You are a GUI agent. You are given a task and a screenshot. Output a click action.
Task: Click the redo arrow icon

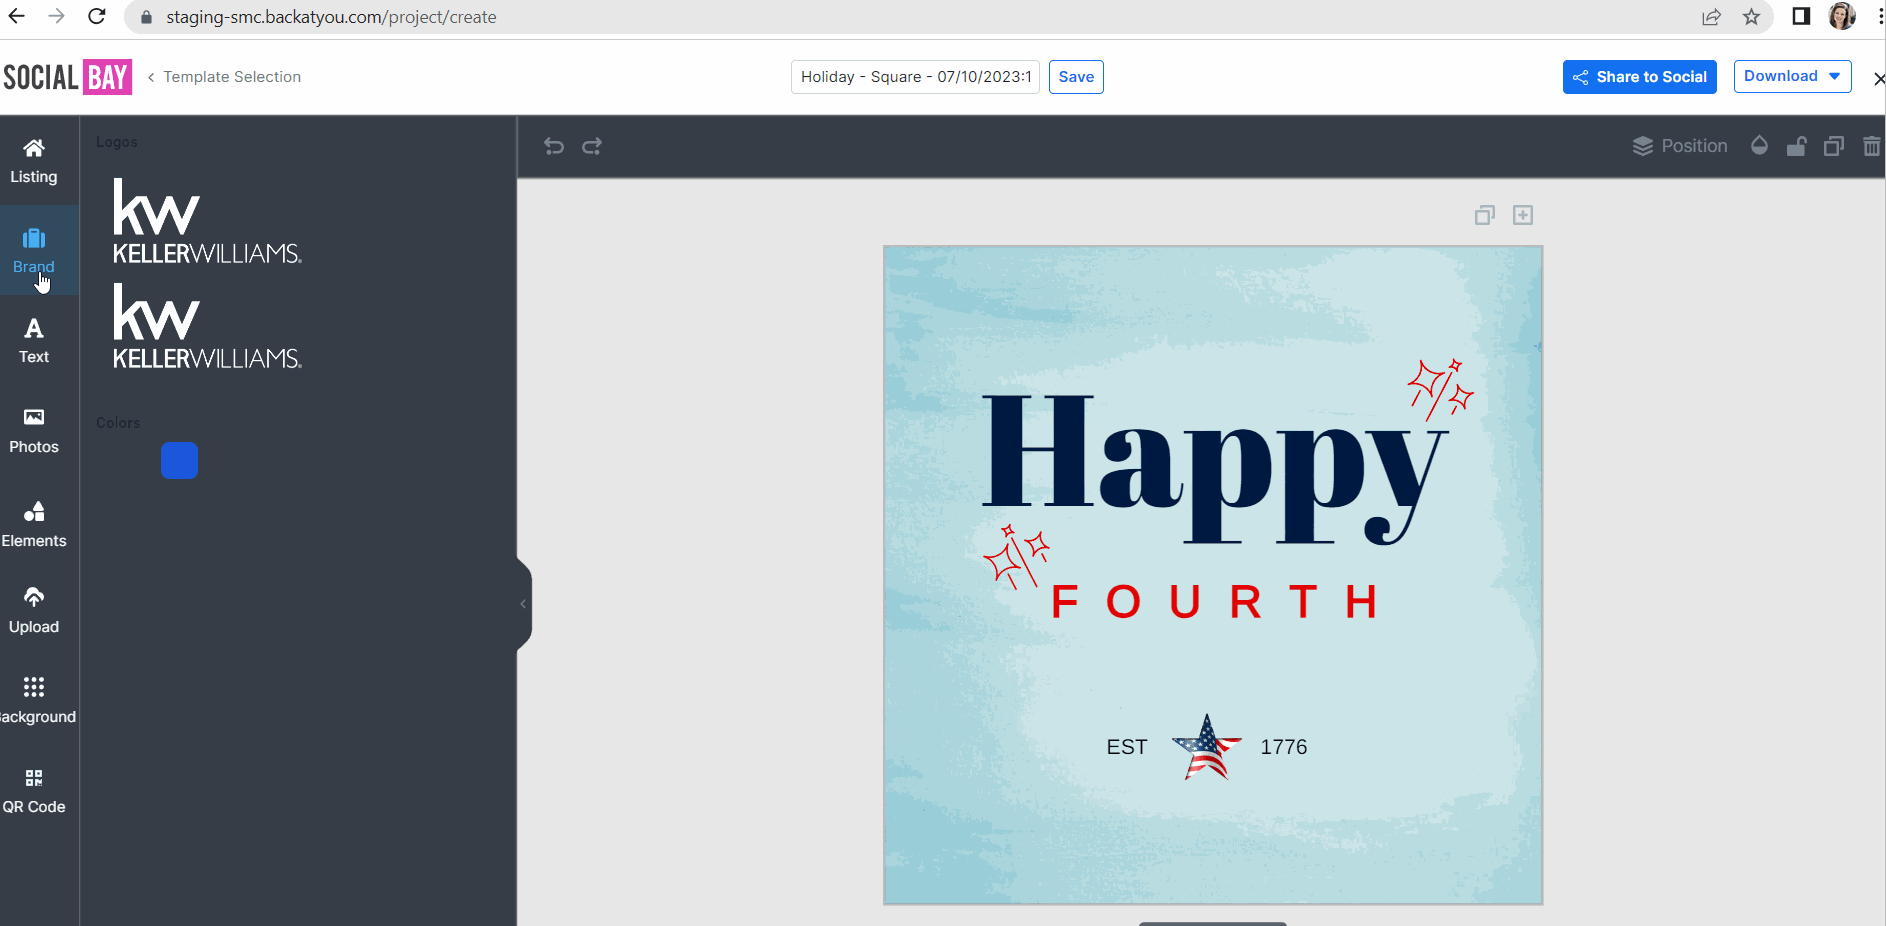coord(592,147)
